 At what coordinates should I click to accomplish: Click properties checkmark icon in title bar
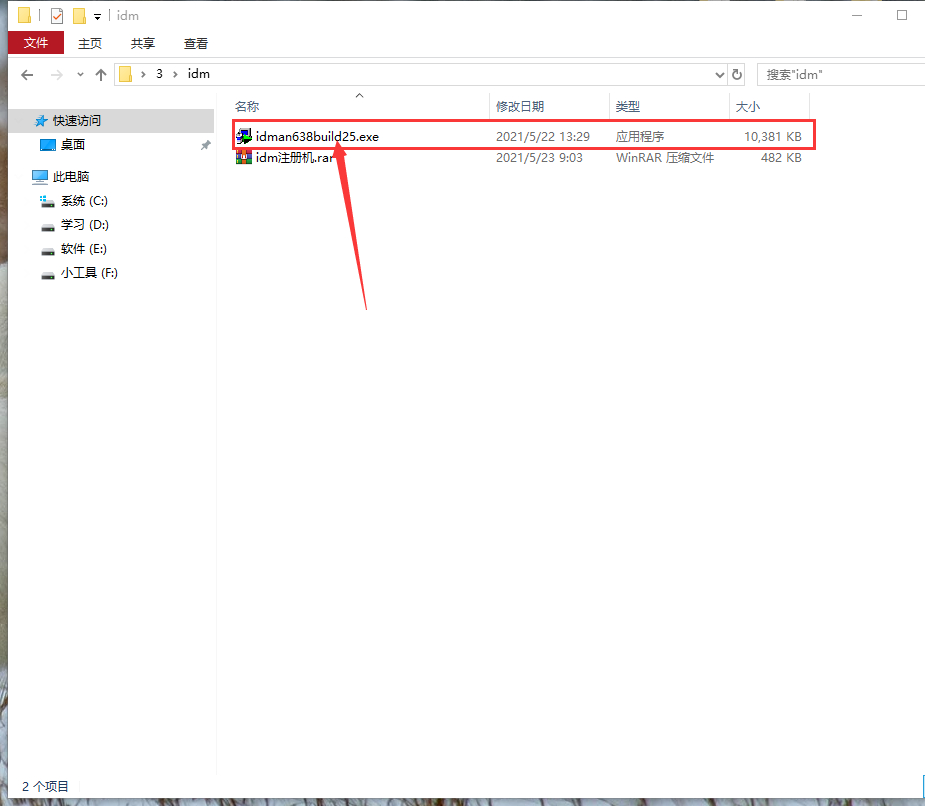pos(57,16)
